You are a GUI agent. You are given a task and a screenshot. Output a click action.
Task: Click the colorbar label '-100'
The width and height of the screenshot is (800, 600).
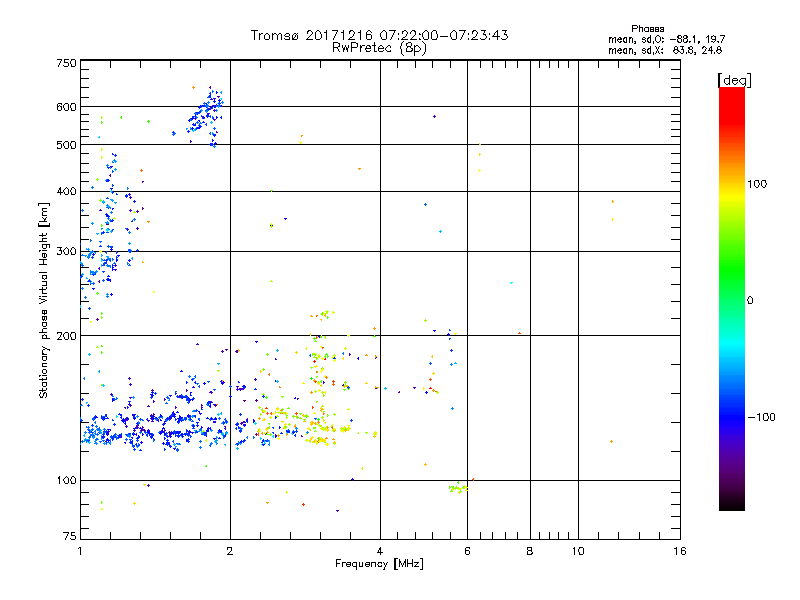click(x=761, y=417)
